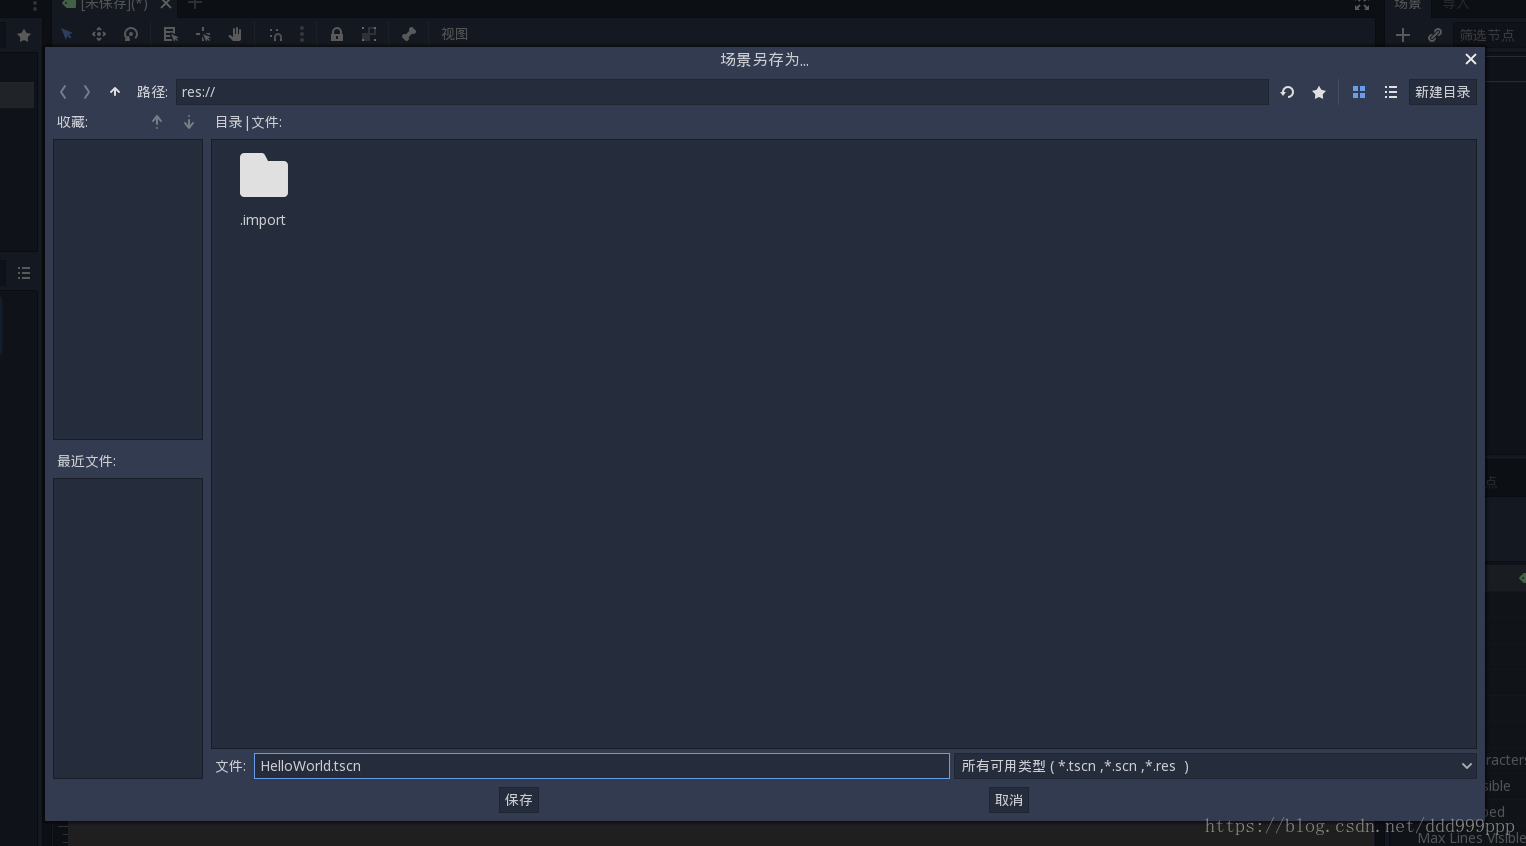Image resolution: width=1526 pixels, height=846 pixels.
Task: Group selected nodes icon in toolbar
Action: [369, 34]
